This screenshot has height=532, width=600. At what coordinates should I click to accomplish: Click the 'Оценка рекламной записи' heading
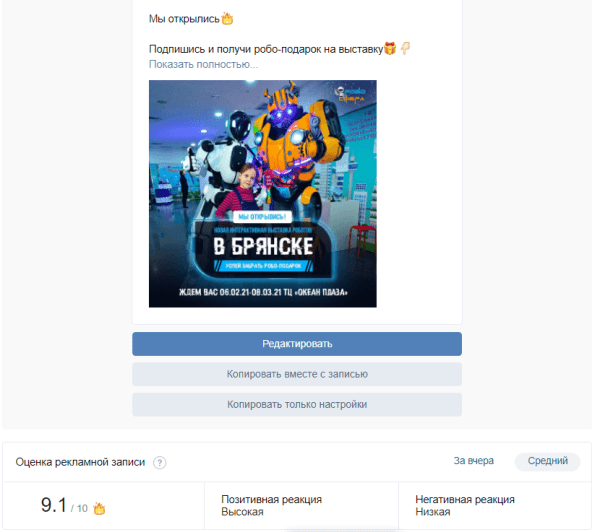tap(80, 462)
